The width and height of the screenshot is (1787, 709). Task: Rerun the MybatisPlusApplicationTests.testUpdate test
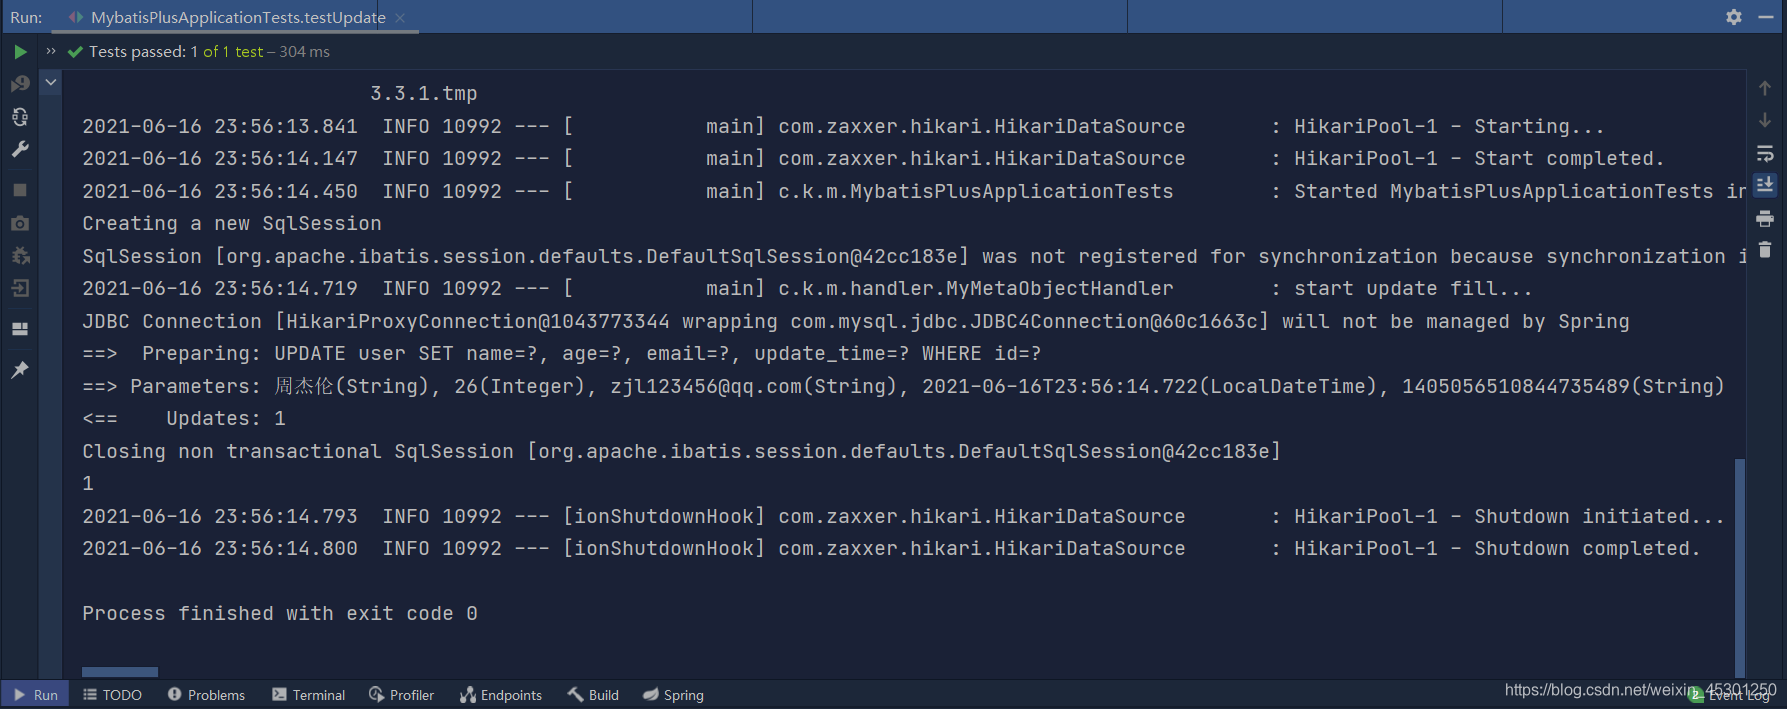[20, 51]
